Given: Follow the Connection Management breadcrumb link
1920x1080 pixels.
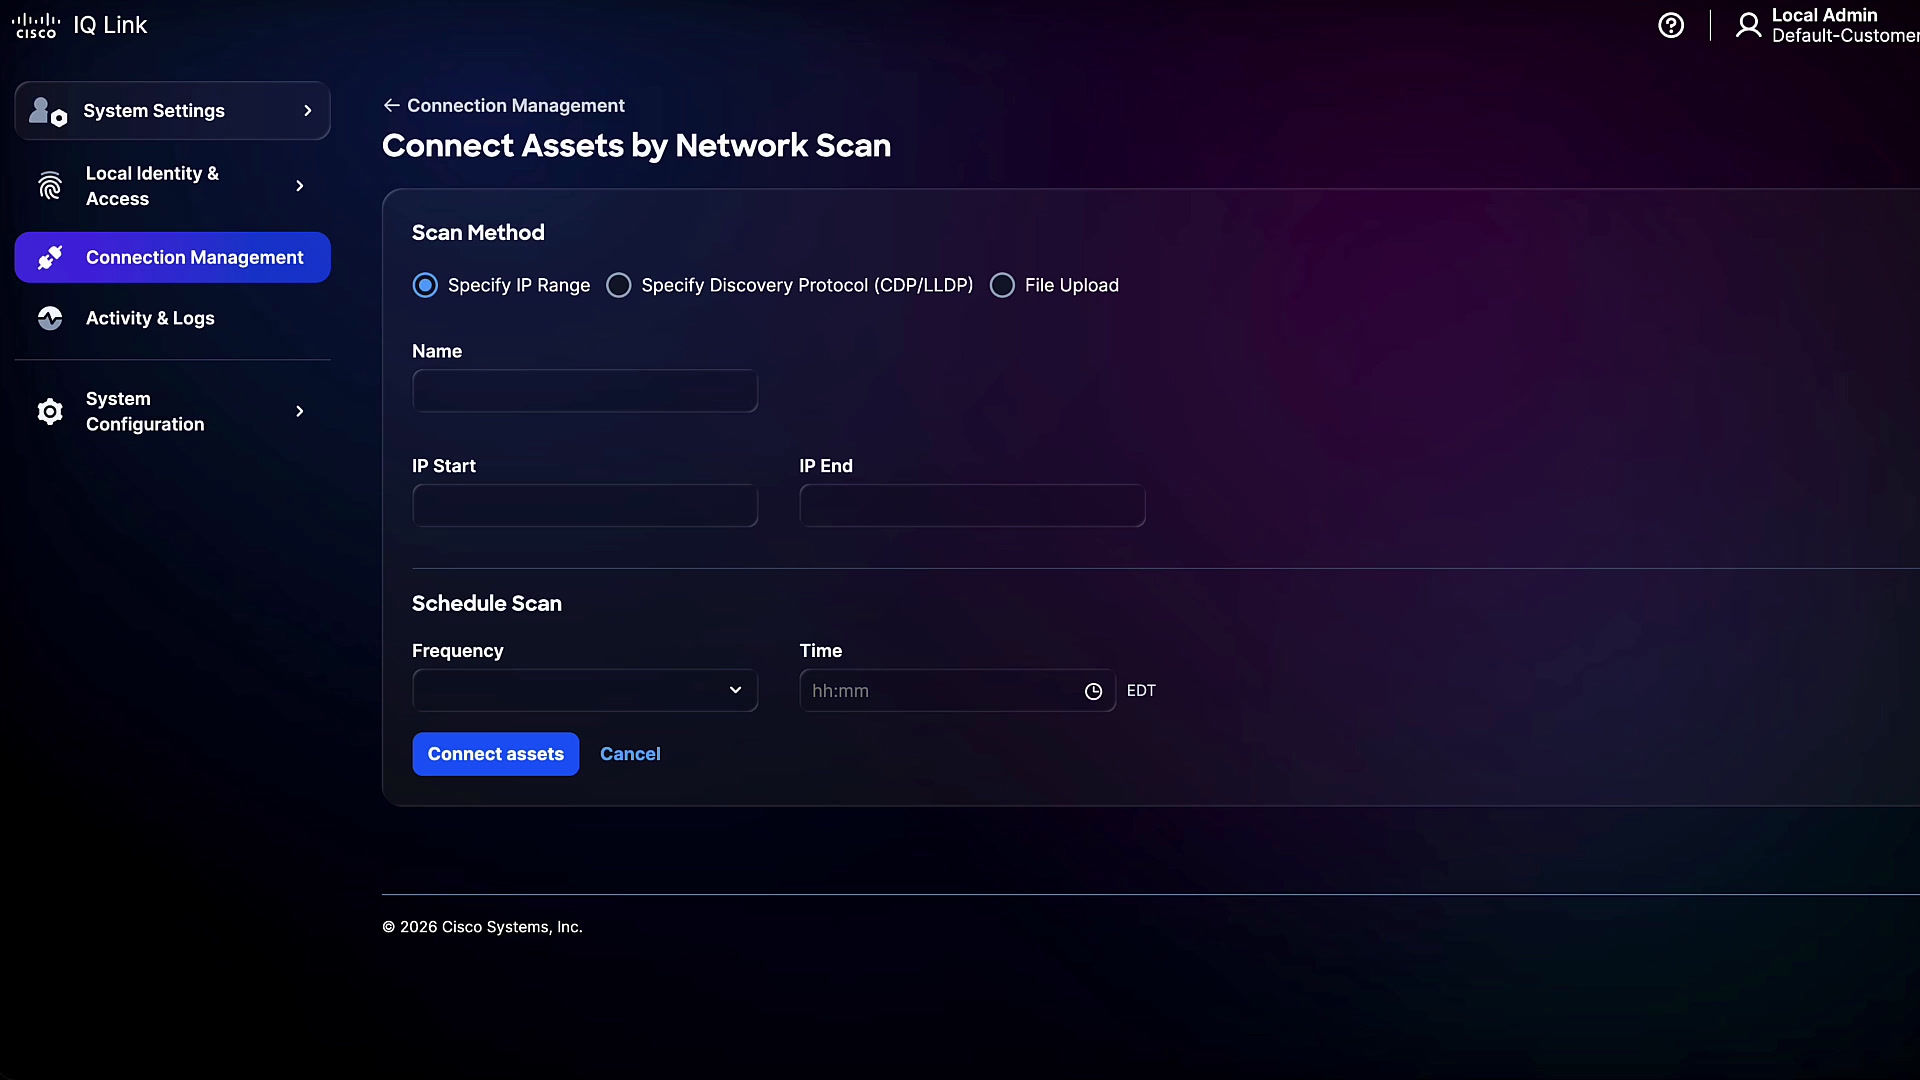Looking at the screenshot, I should 516,105.
